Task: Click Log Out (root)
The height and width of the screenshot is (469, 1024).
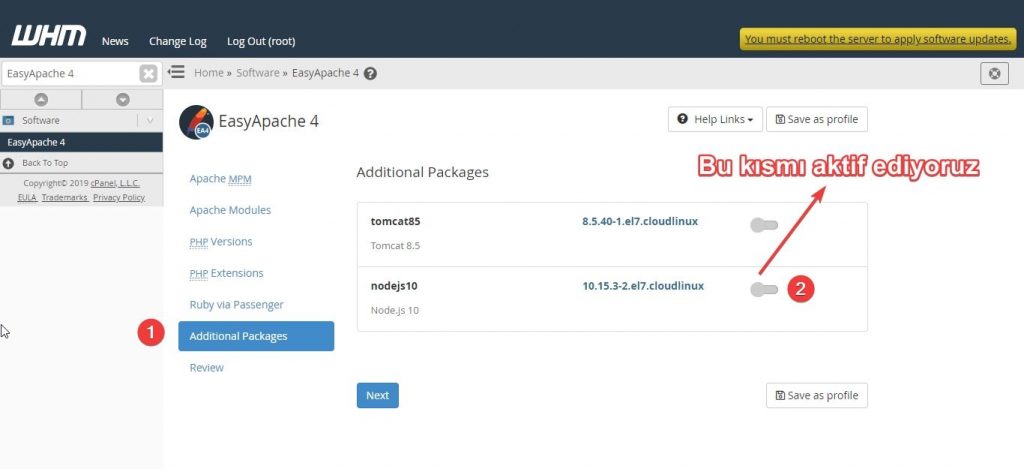Action: click(x=261, y=41)
